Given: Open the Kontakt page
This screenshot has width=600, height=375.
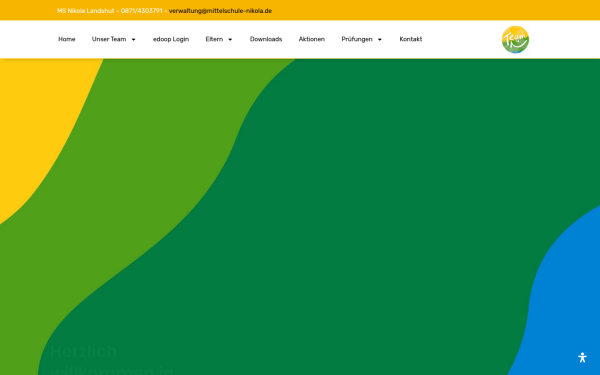Looking at the screenshot, I should 411,39.
